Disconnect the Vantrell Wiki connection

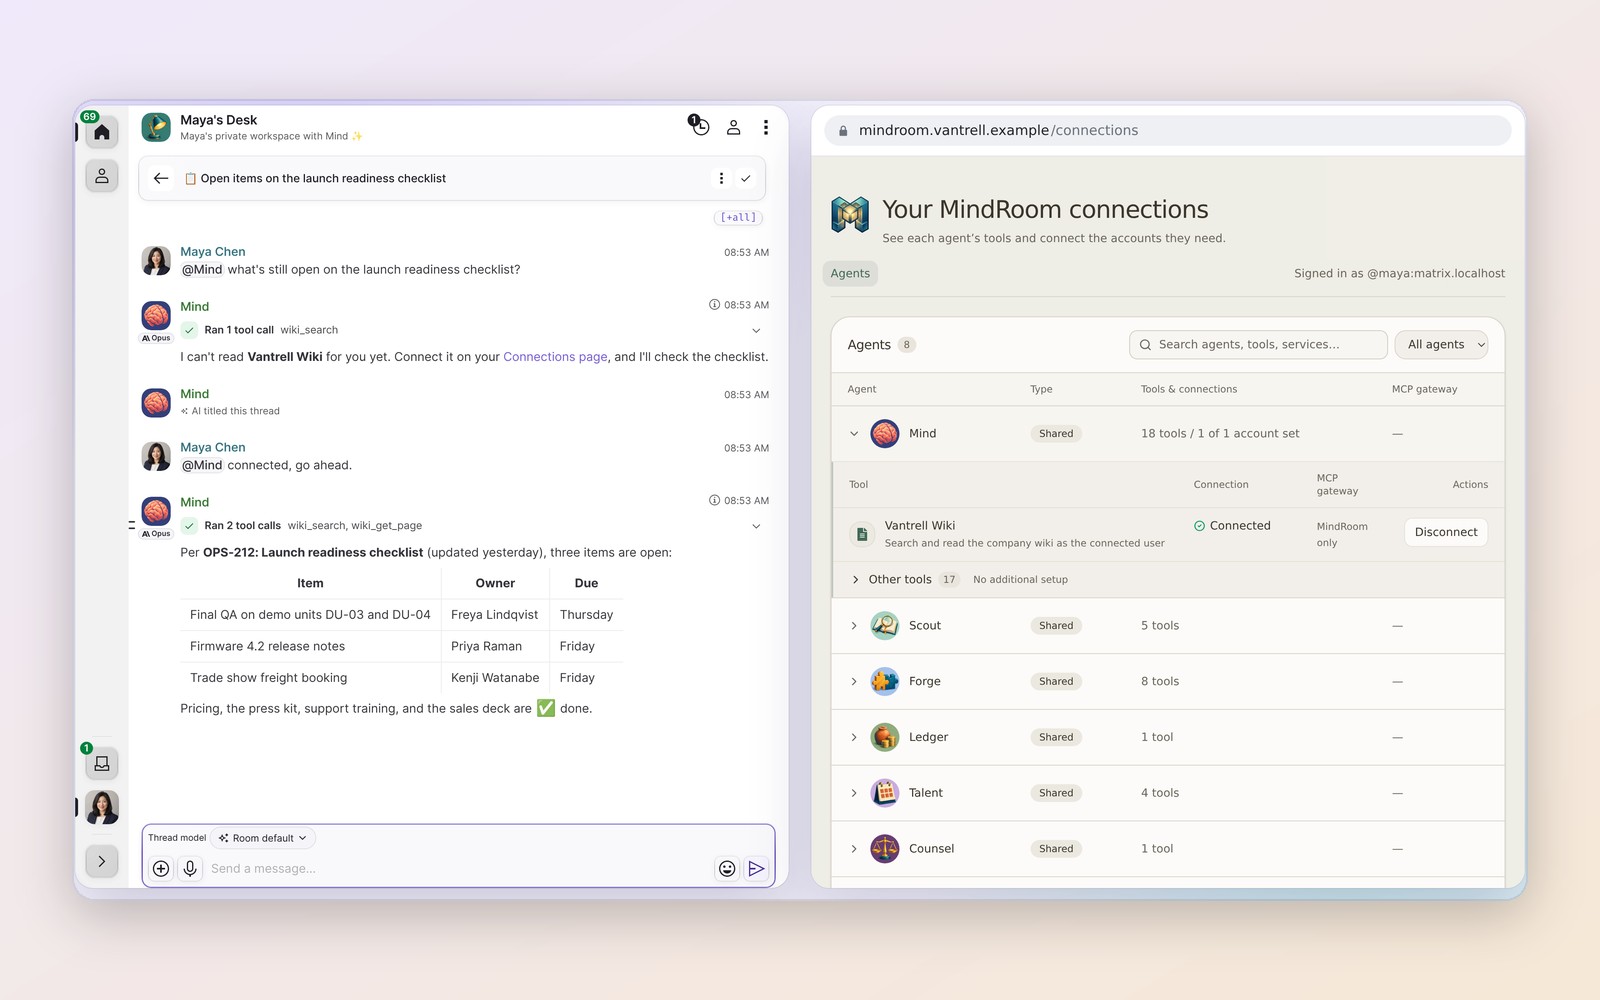pyautogui.click(x=1446, y=532)
